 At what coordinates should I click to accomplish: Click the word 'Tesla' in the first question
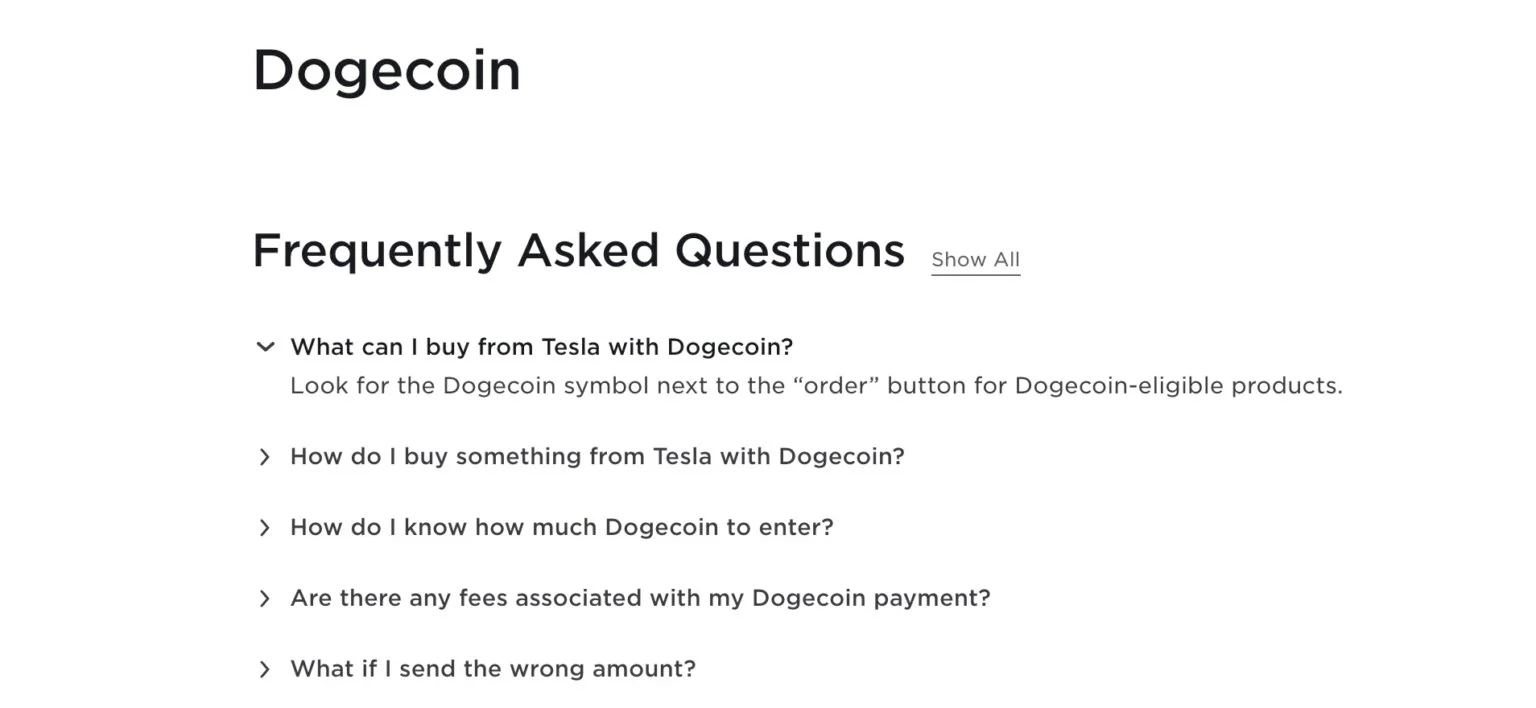click(x=569, y=347)
